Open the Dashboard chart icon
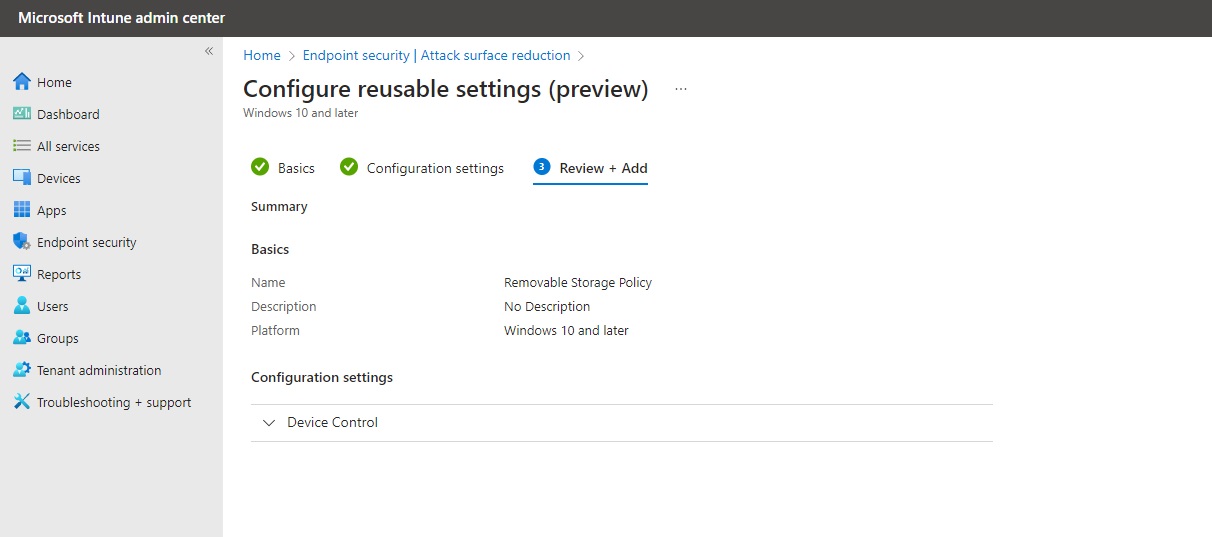Image resolution: width=1212 pixels, height=537 pixels. (x=22, y=114)
